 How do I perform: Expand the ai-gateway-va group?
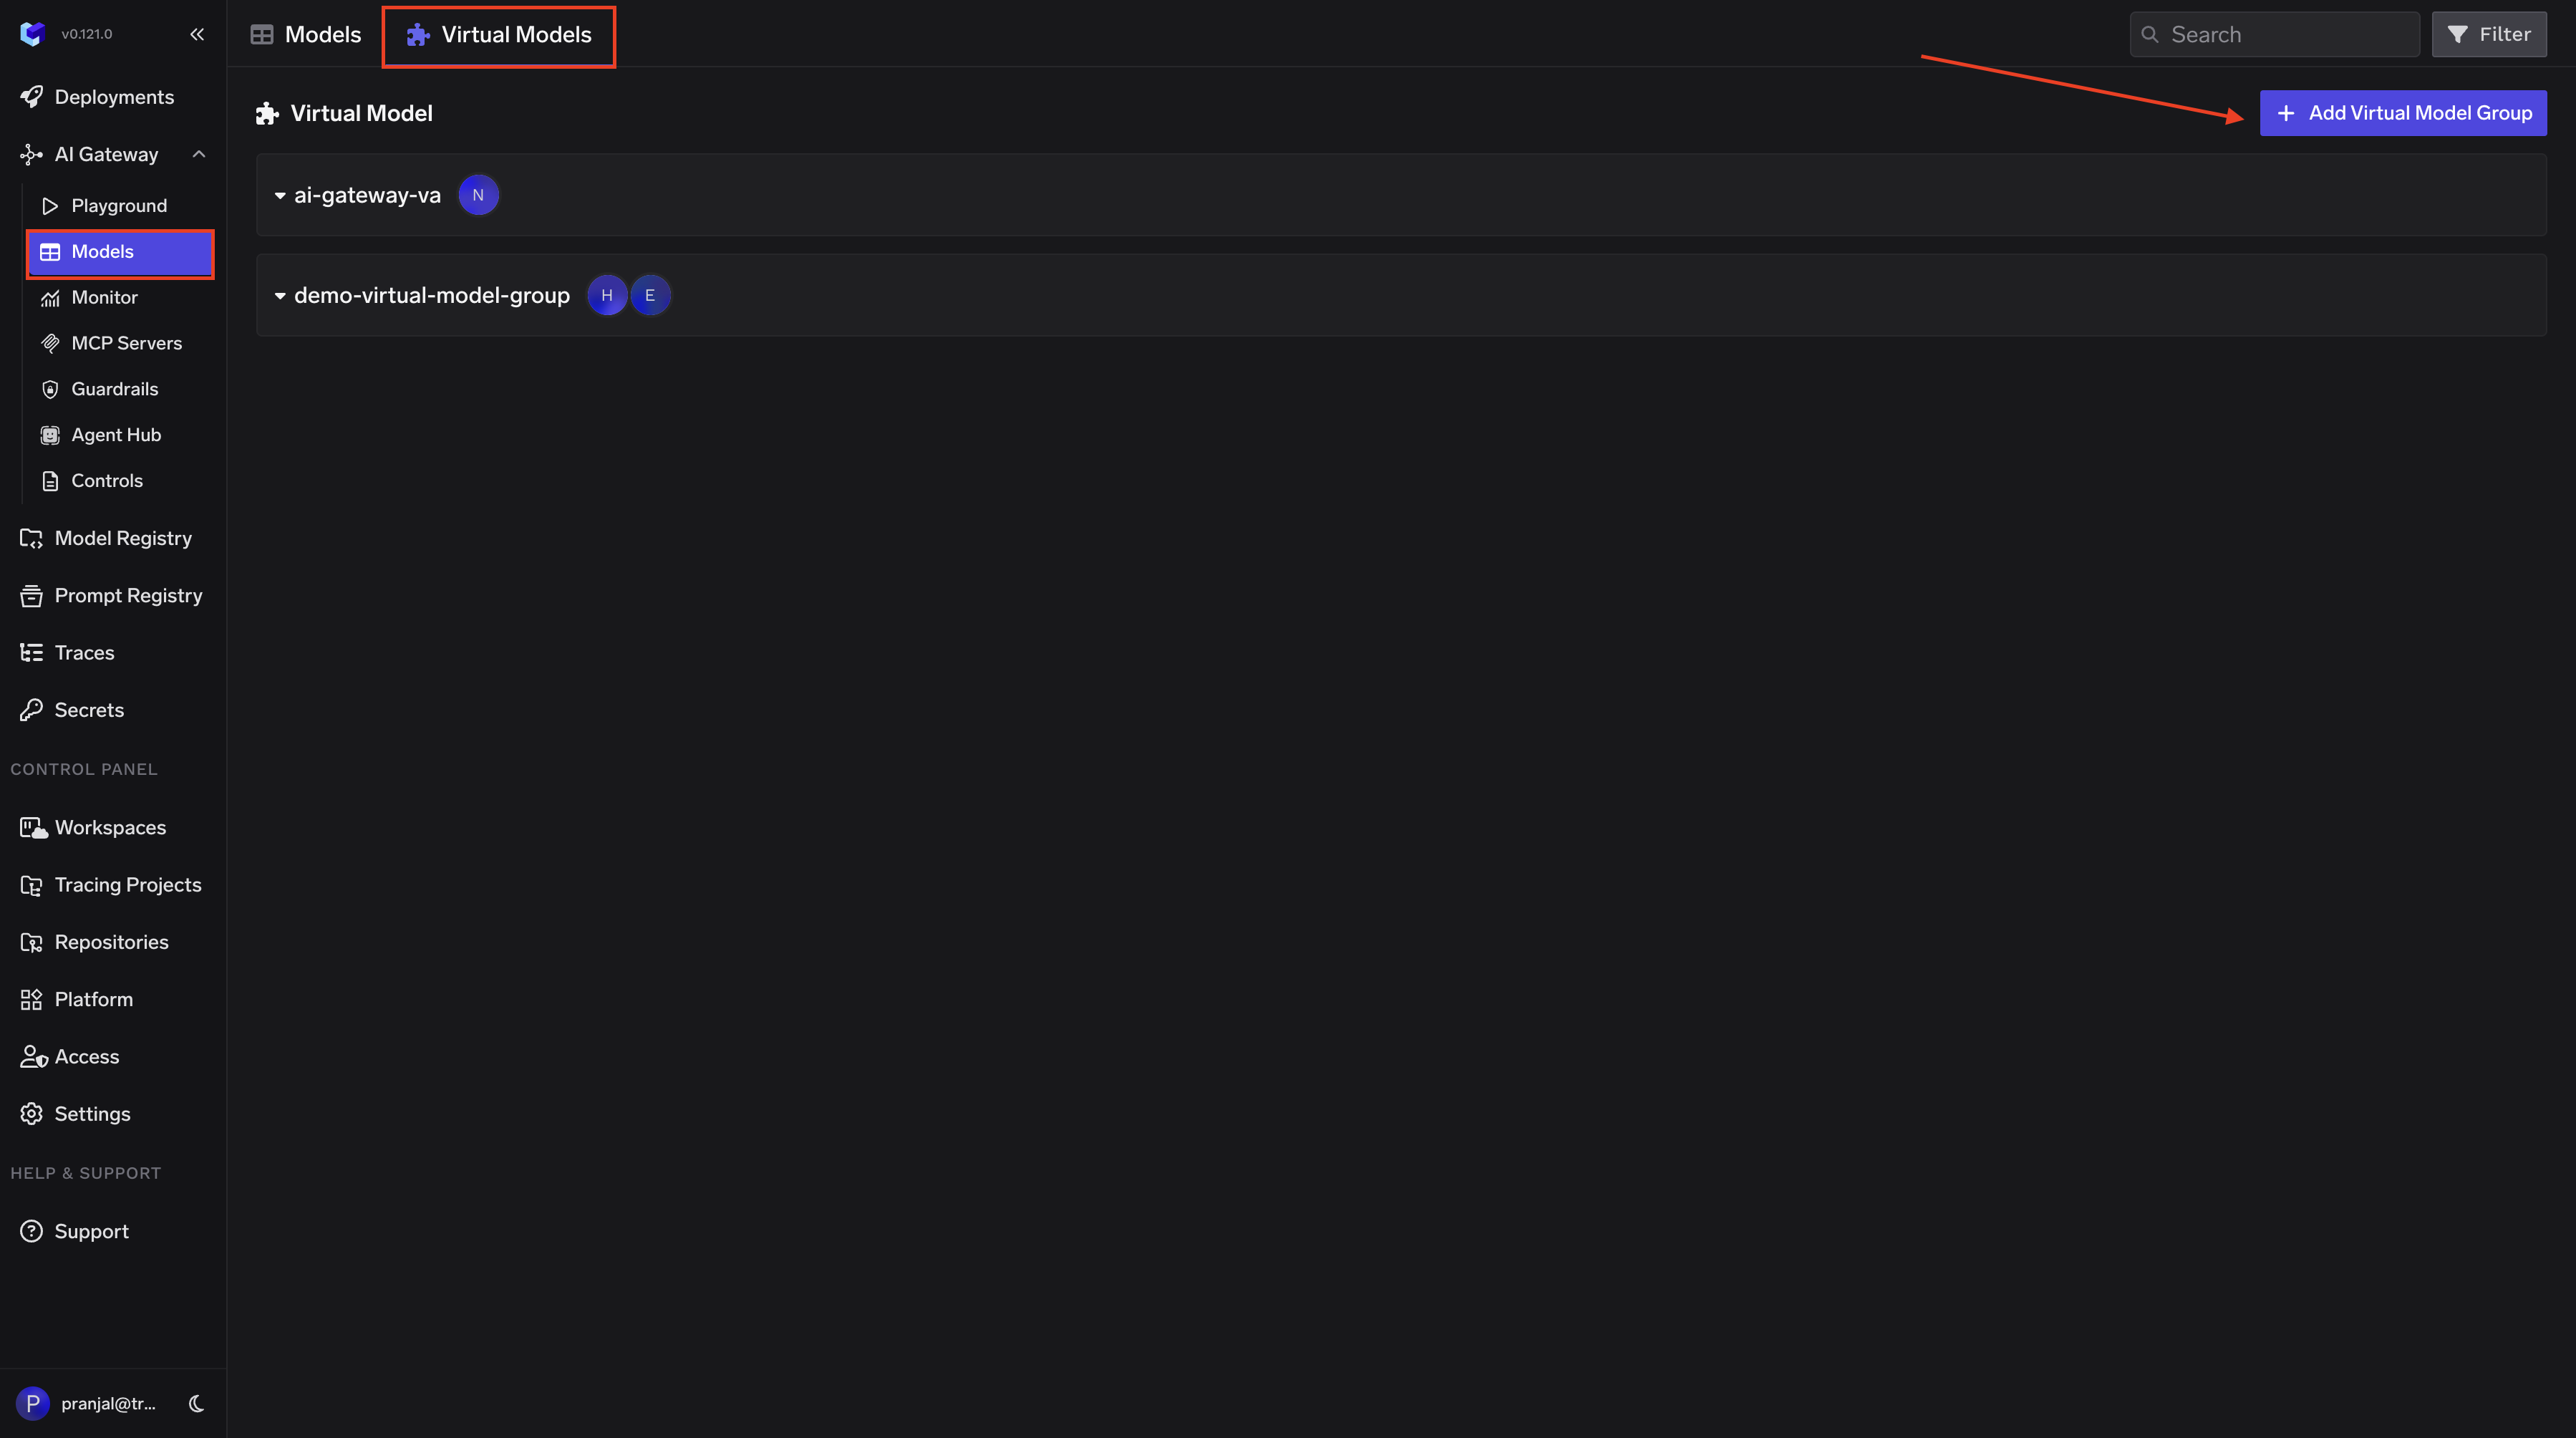[280, 196]
